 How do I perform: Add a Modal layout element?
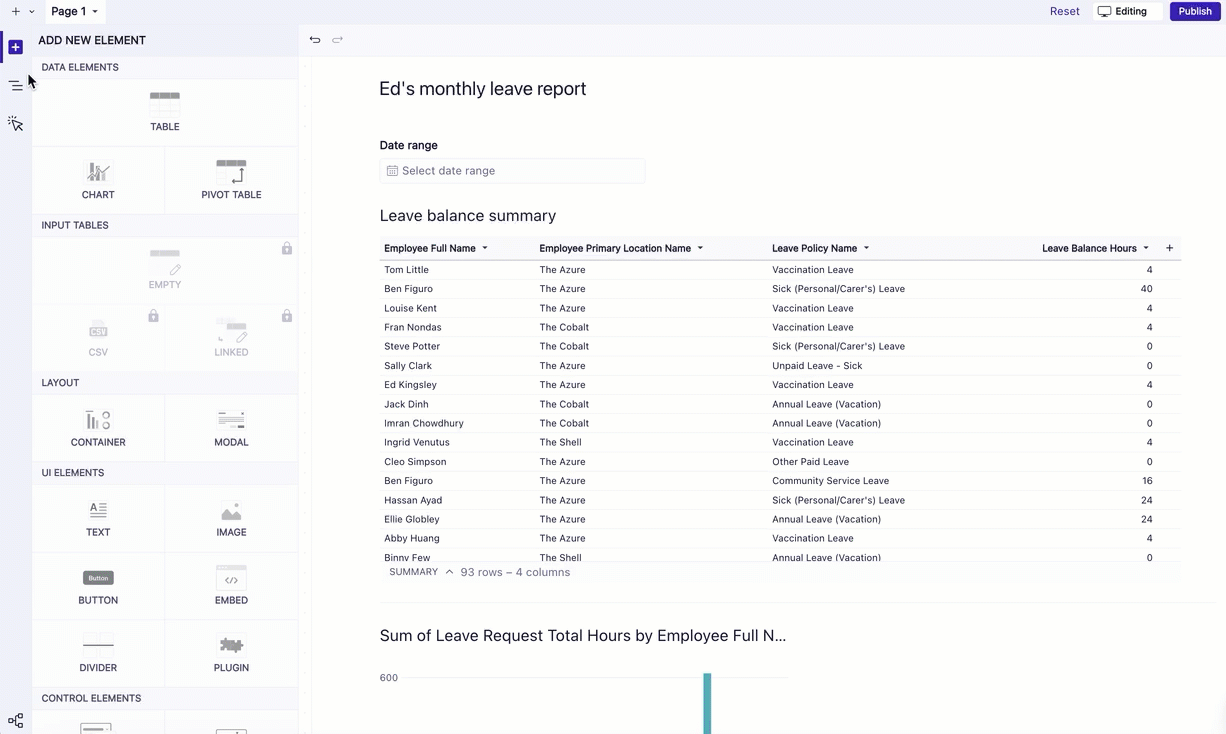pyautogui.click(x=231, y=428)
